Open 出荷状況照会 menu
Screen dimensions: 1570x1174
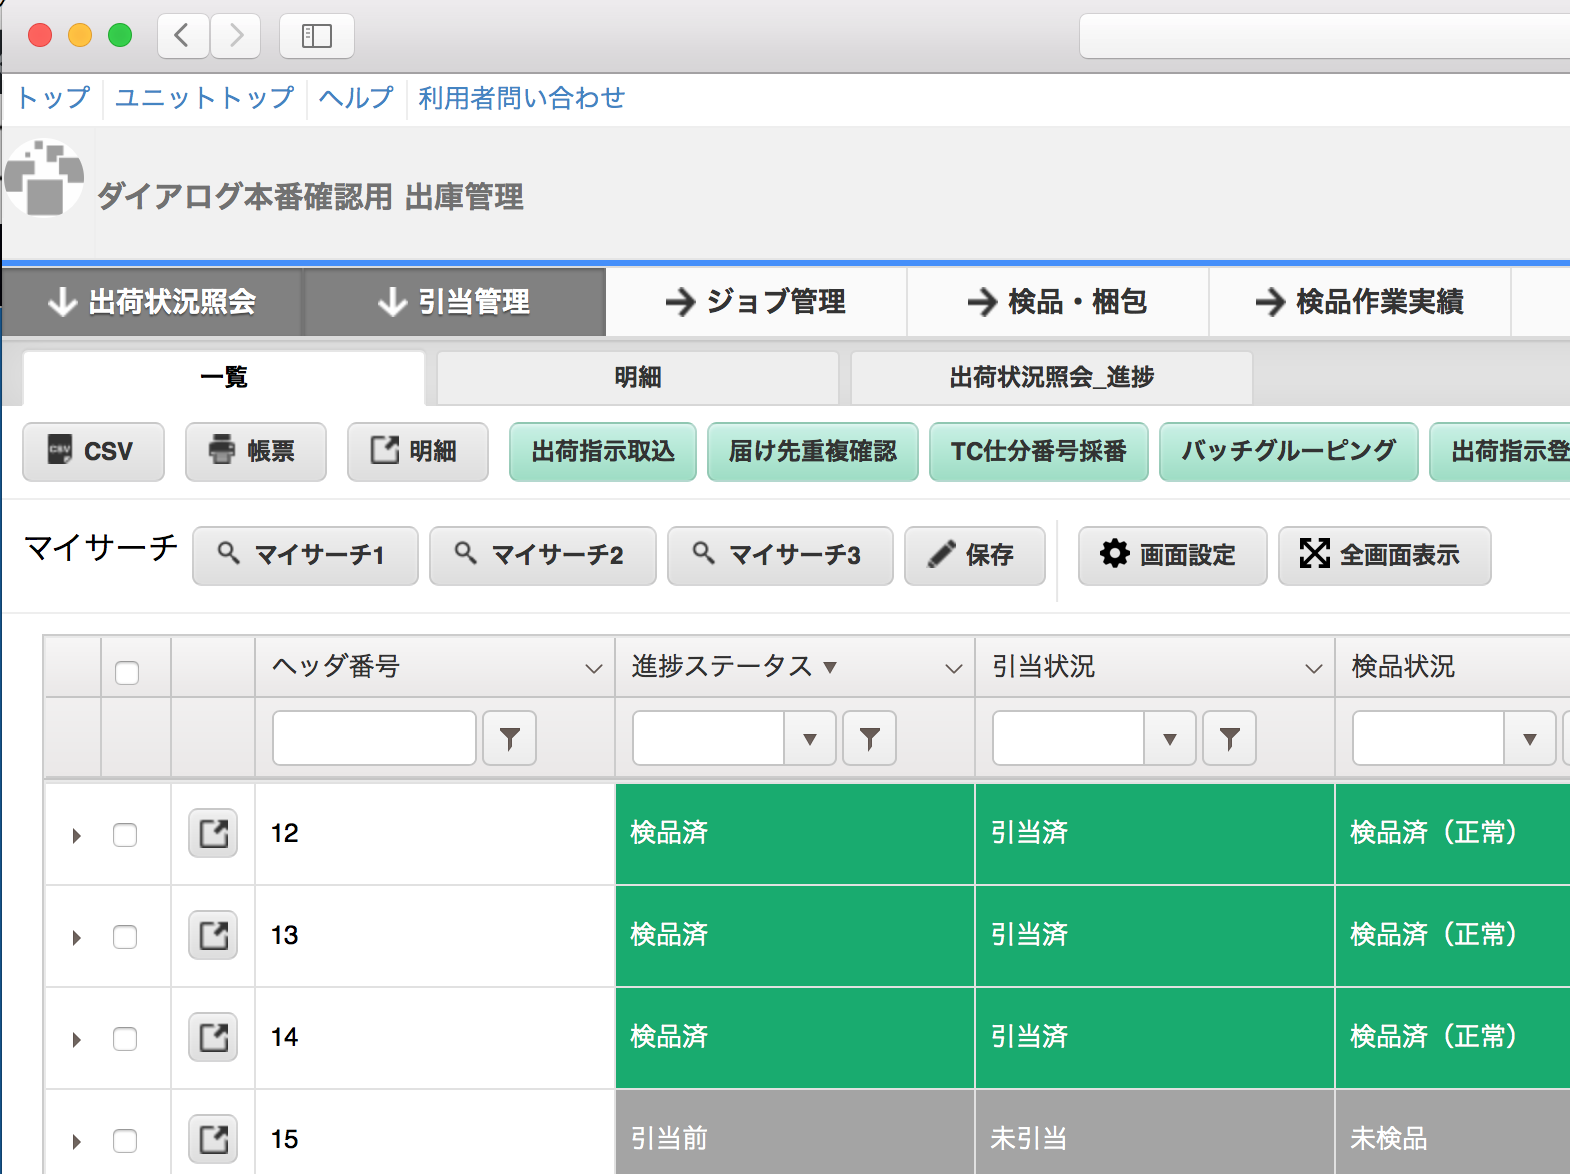tap(153, 302)
